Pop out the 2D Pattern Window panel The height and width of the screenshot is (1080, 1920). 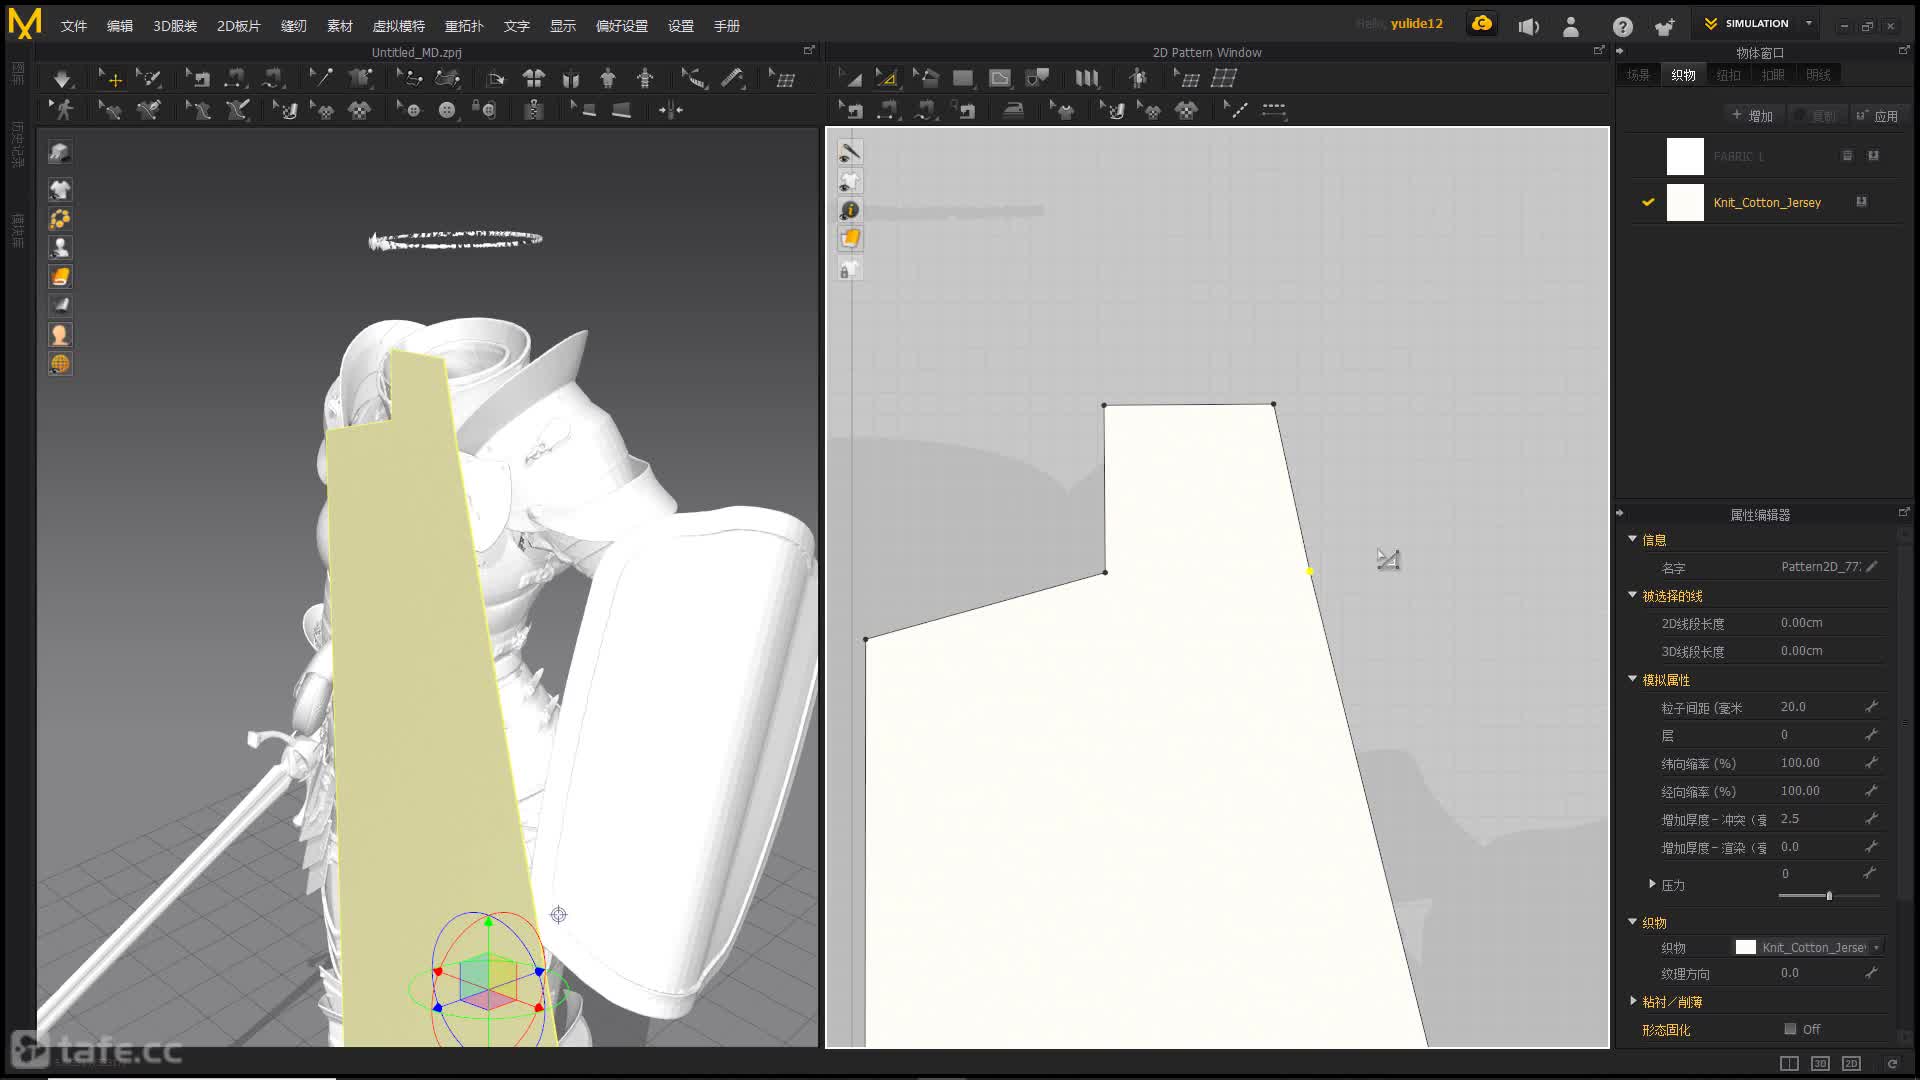tap(1599, 50)
